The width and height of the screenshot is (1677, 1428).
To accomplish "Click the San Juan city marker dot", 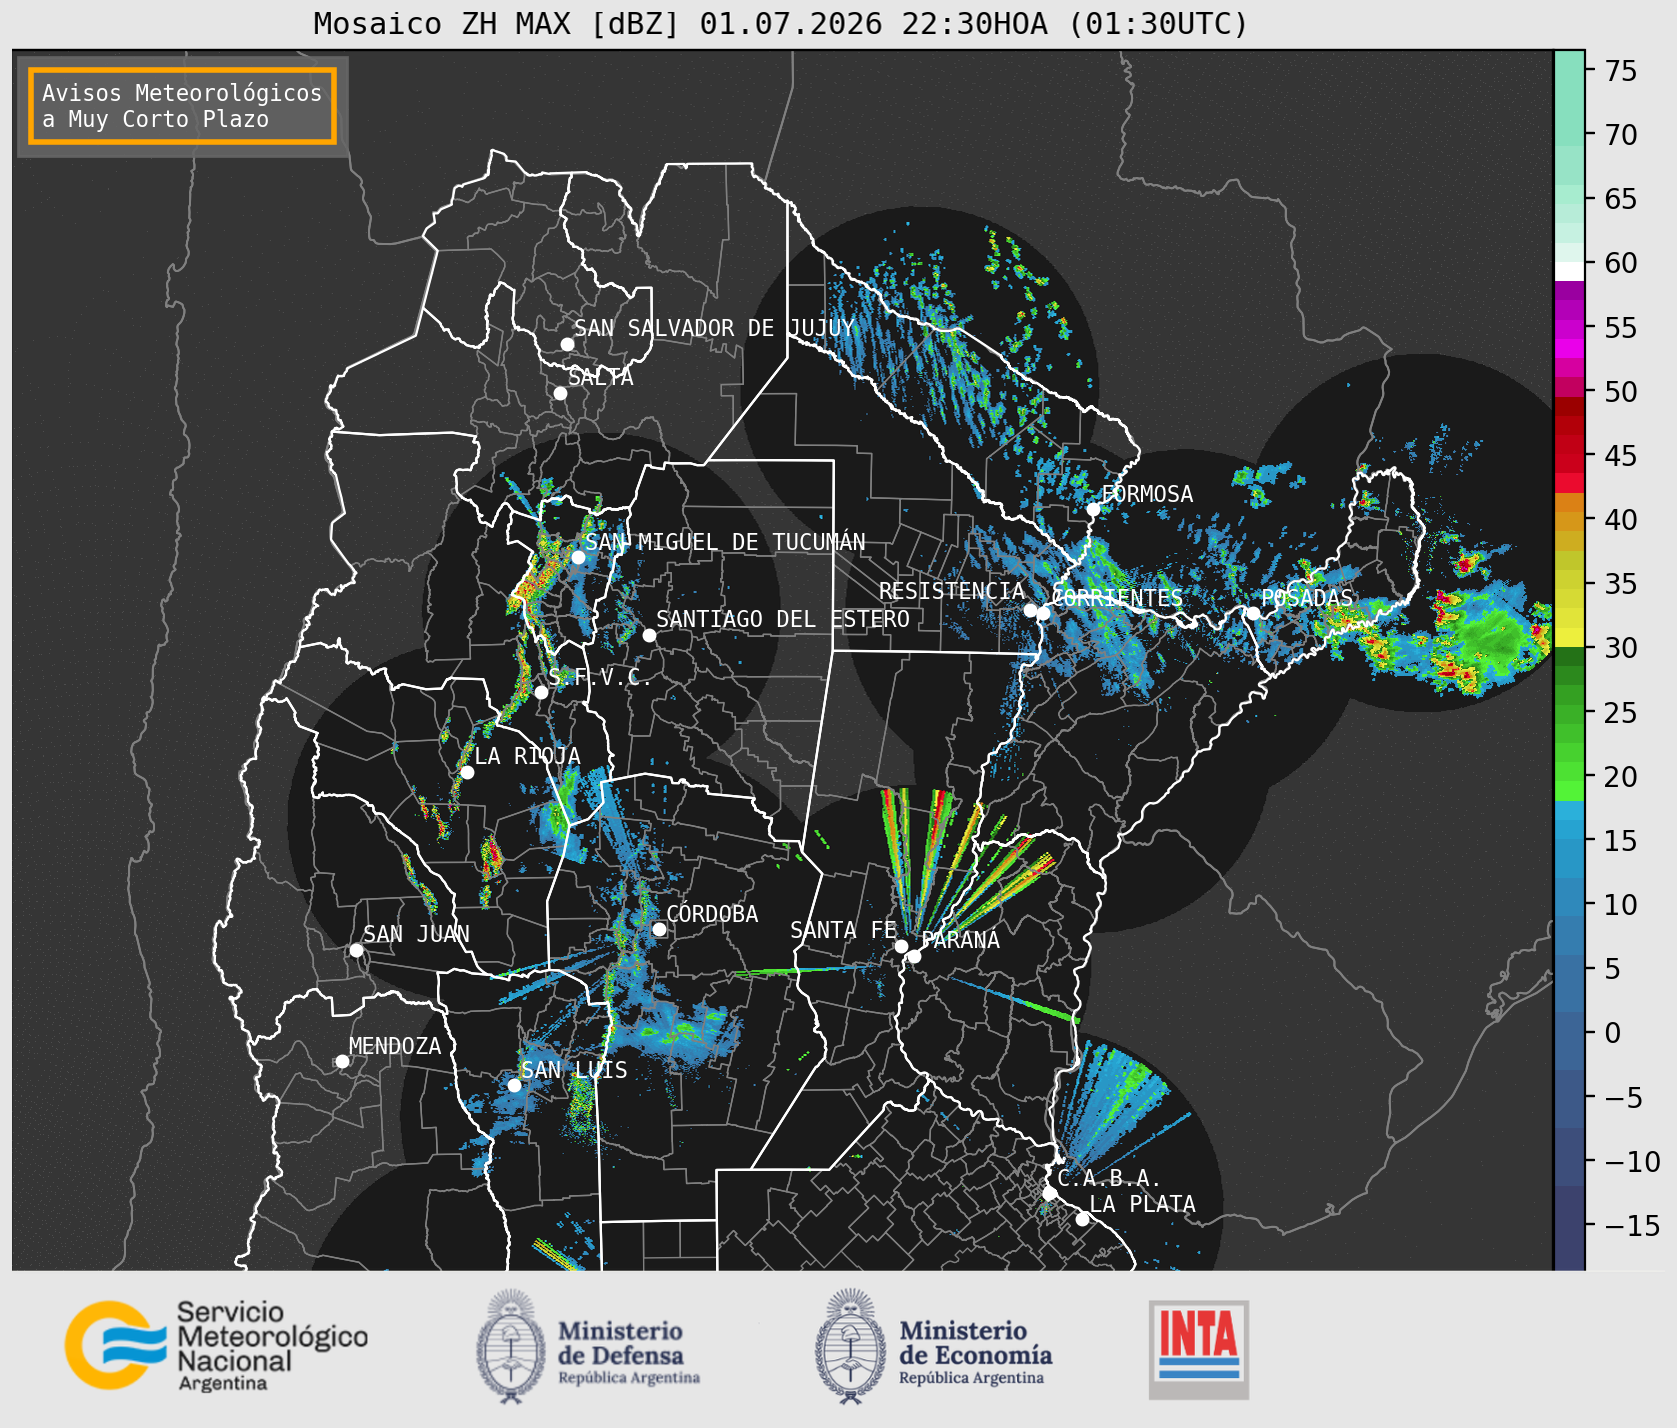I will pos(356,950).
